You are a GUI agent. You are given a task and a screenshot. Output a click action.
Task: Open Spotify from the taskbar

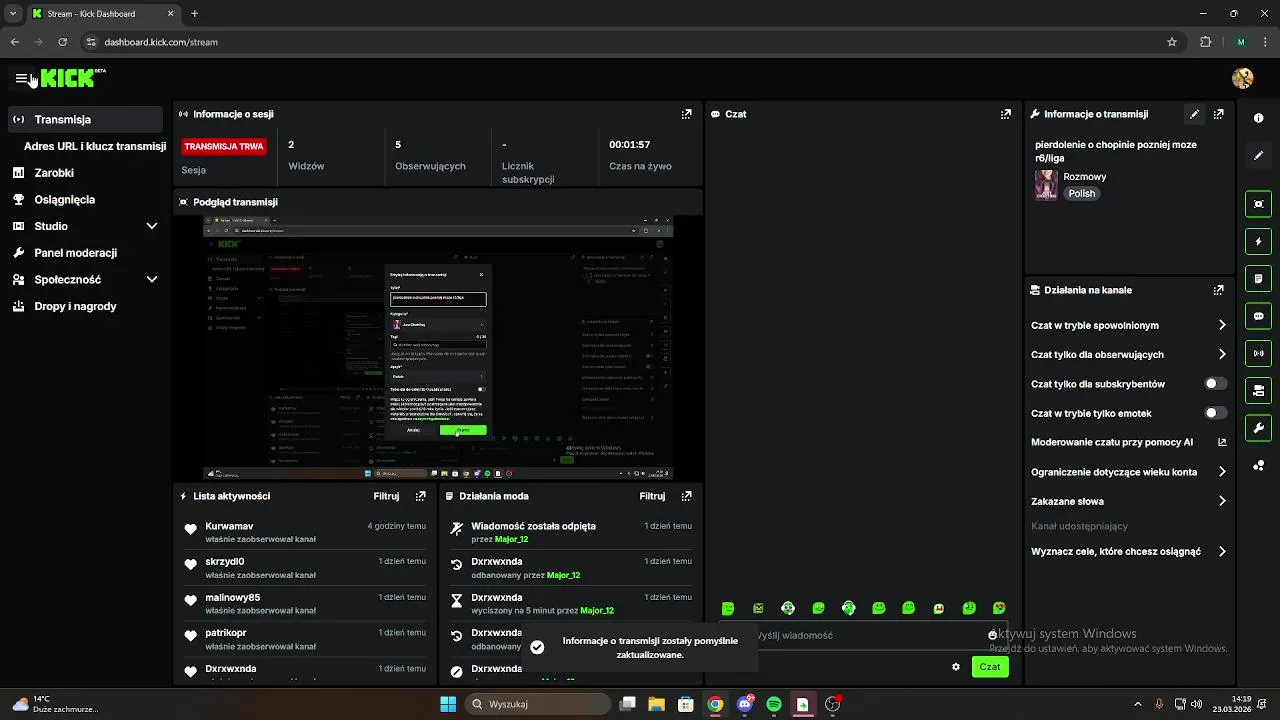point(774,704)
